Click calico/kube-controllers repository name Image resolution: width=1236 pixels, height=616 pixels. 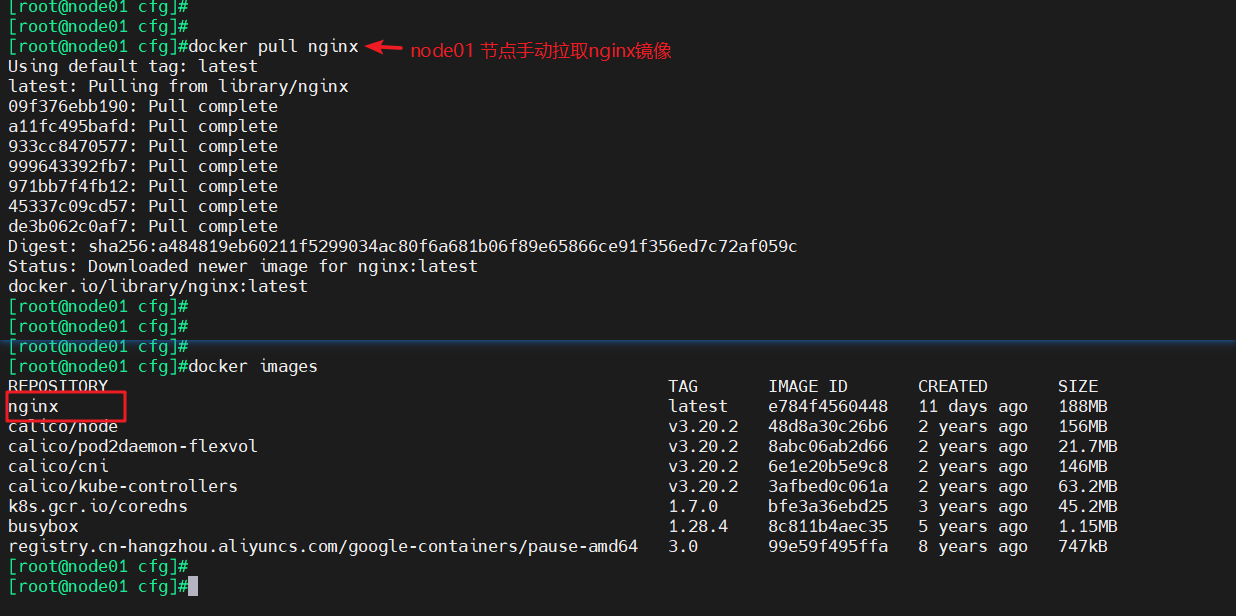[x=123, y=486]
